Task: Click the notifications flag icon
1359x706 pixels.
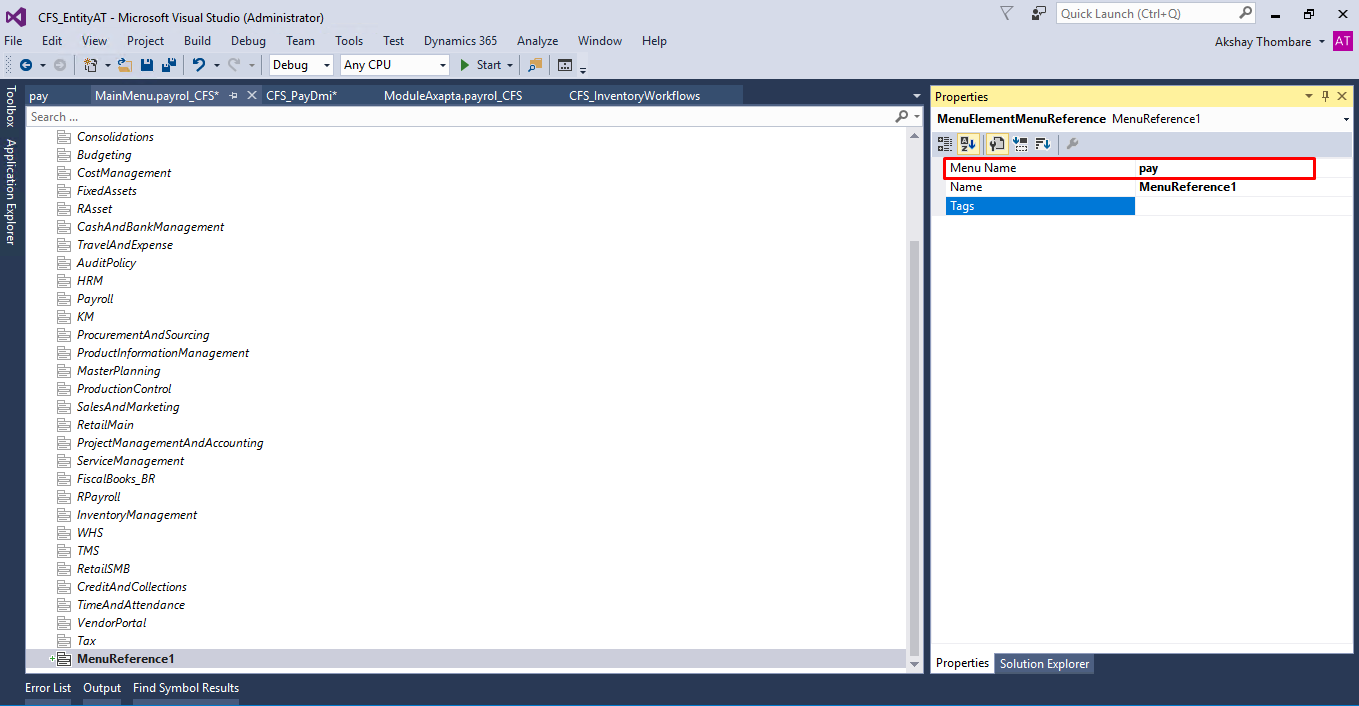Action: [1006, 13]
